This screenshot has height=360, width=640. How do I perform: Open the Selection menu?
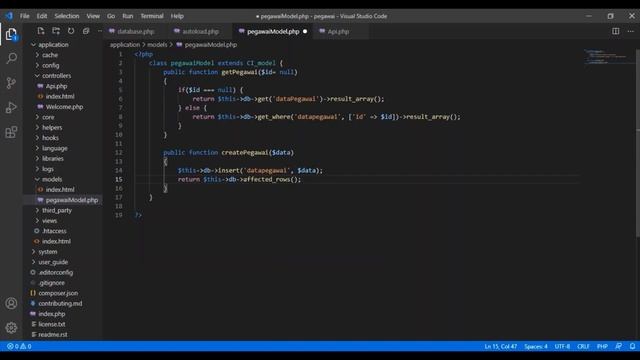(67, 16)
